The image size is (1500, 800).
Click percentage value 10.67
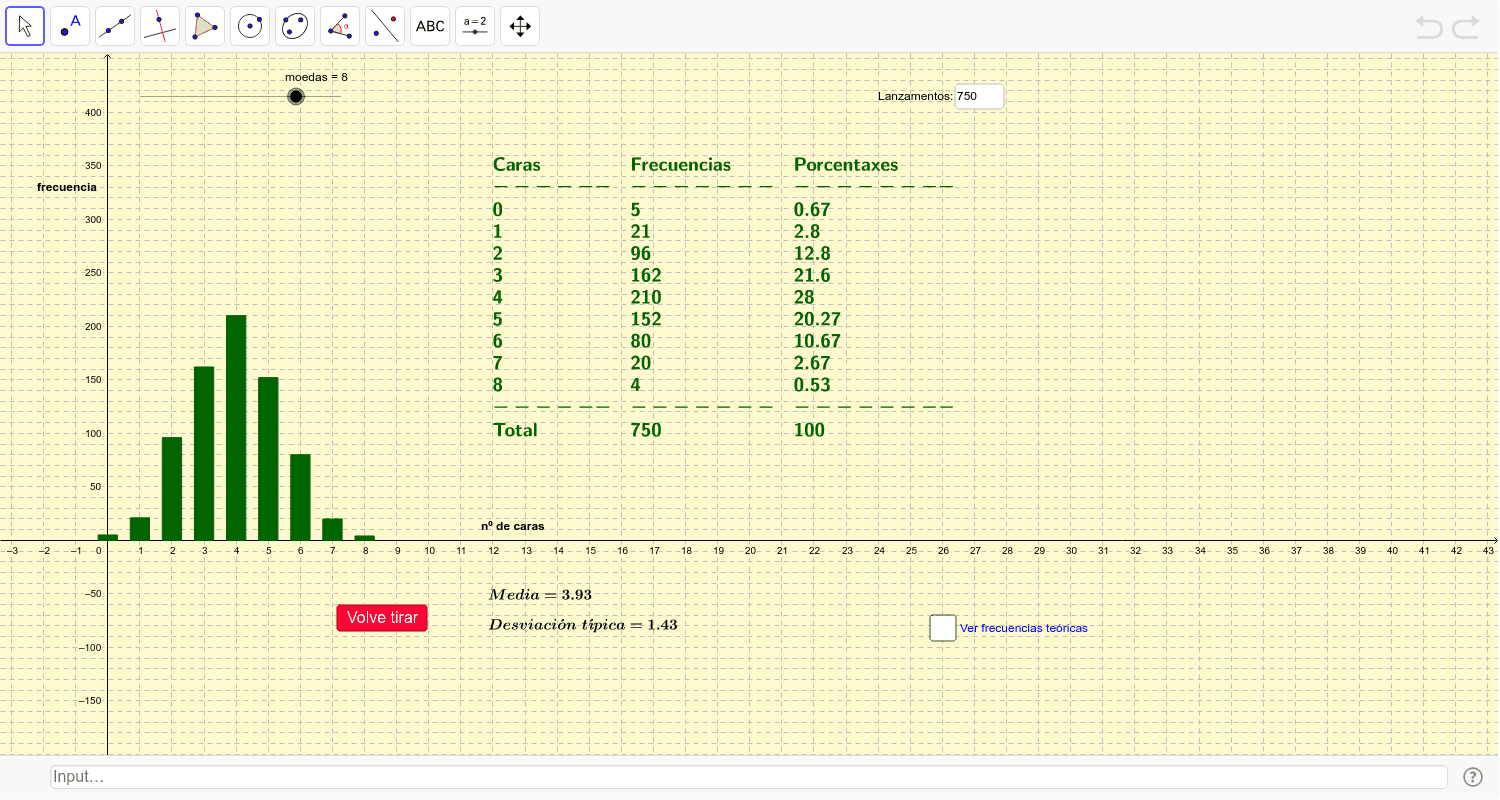[817, 342]
